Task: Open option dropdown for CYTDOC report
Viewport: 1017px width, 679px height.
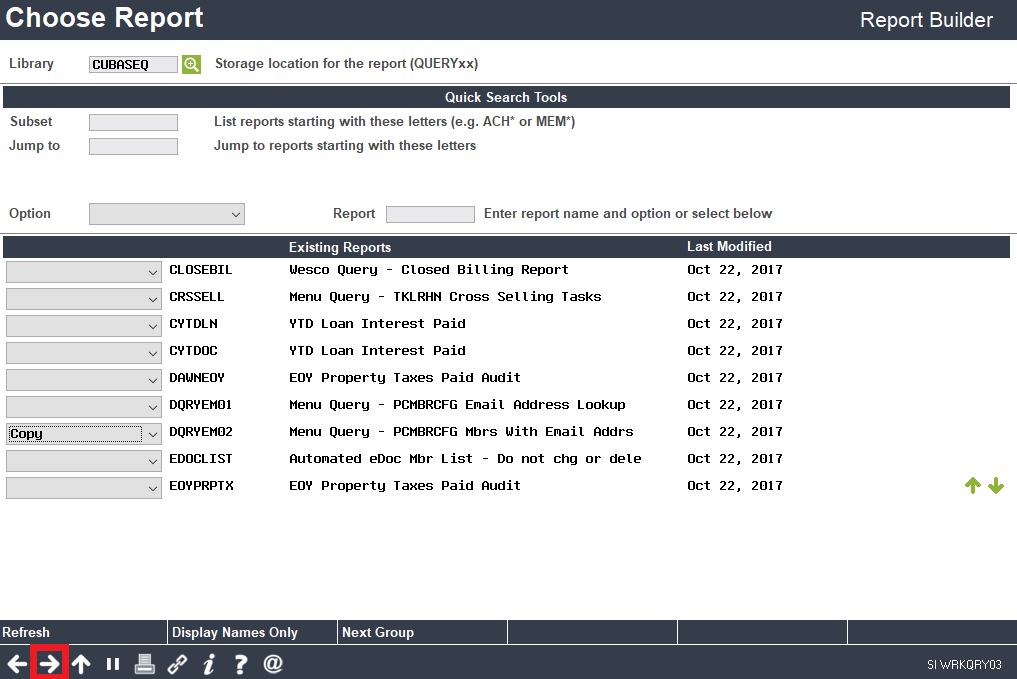Action: coord(84,353)
